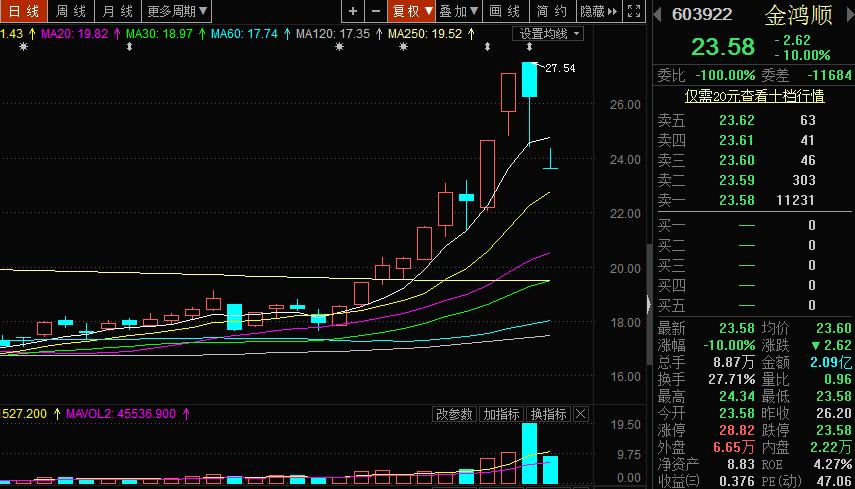
Task: Switch to the 月线 monthly chart tab
Action: click(x=118, y=11)
